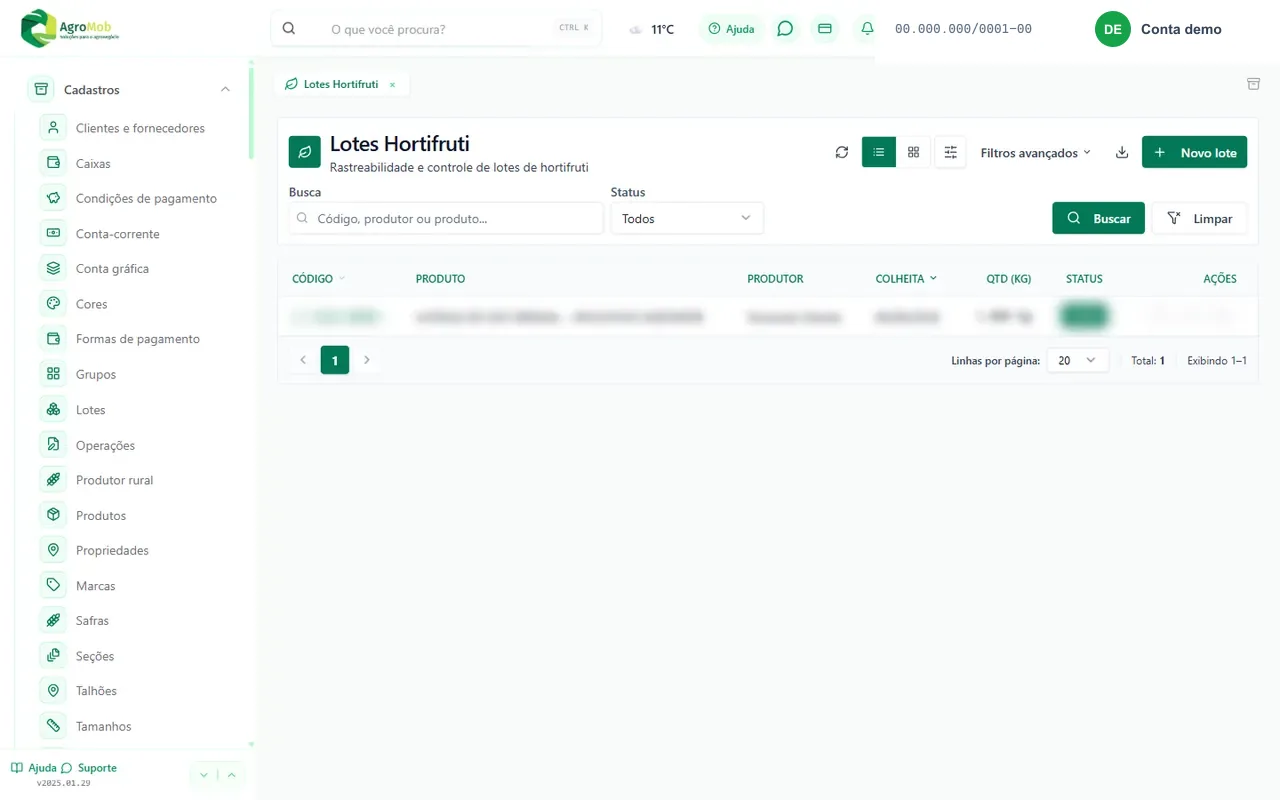Open Linhas por página 20 dropdown
The height and width of the screenshot is (800, 1280).
1077,360
